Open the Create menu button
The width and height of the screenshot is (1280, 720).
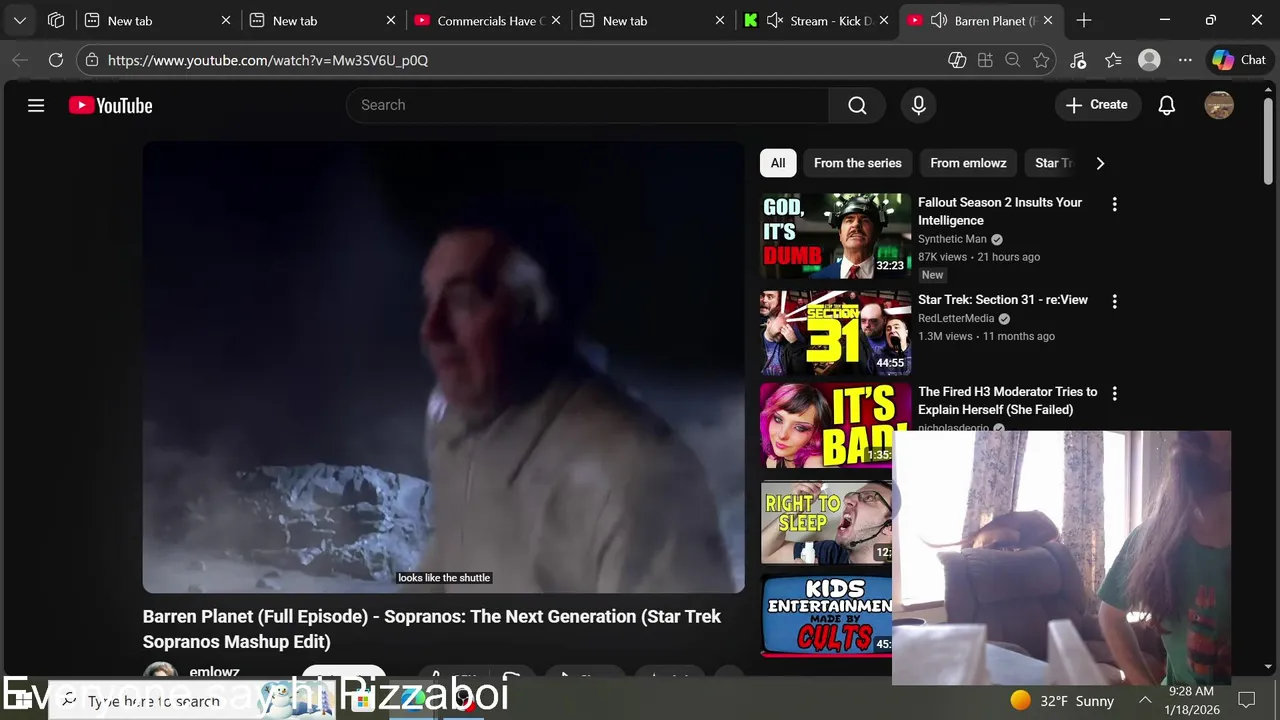click(1098, 105)
